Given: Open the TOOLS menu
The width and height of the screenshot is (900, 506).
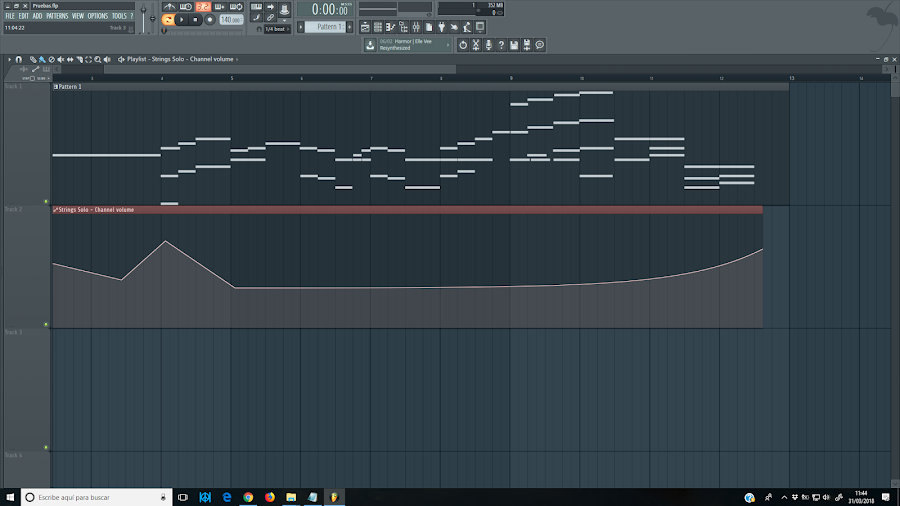Looking at the screenshot, I should (x=119, y=16).
